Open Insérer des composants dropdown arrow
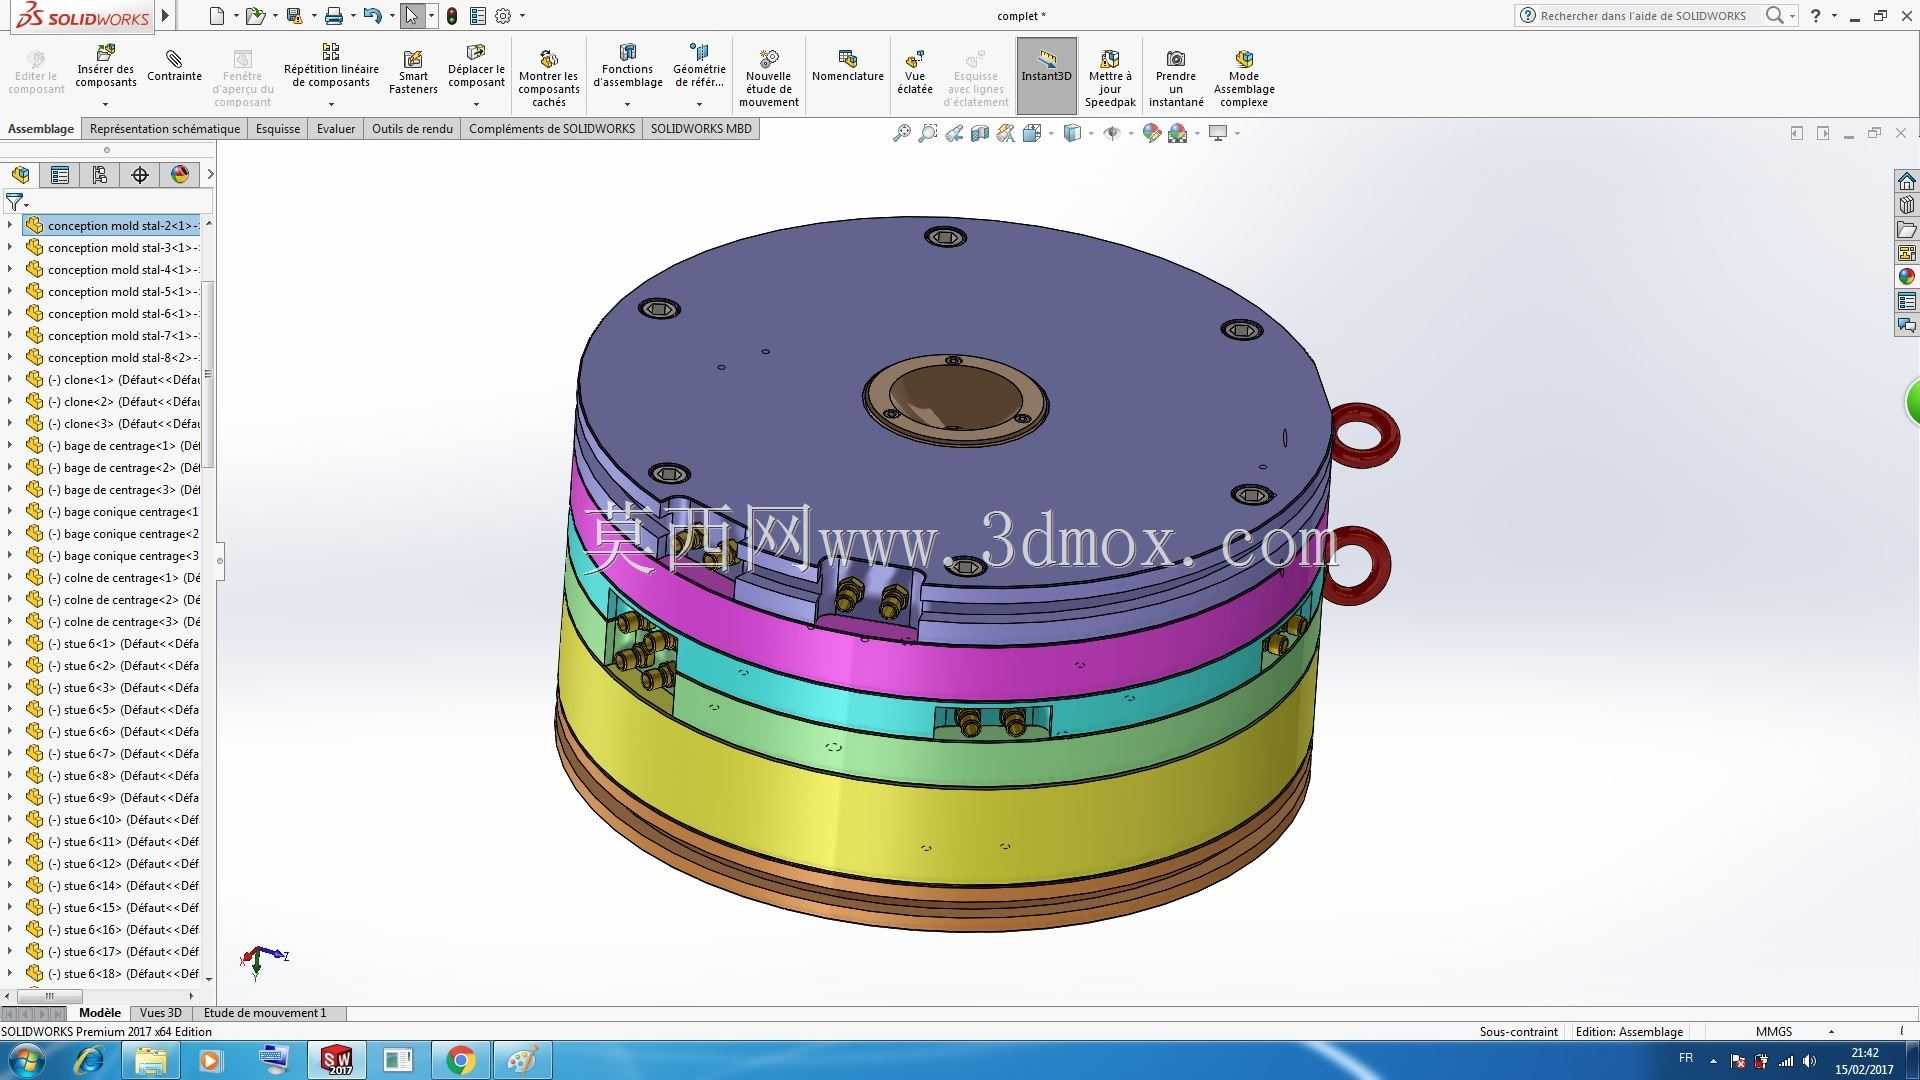1920x1080 pixels. (x=105, y=104)
